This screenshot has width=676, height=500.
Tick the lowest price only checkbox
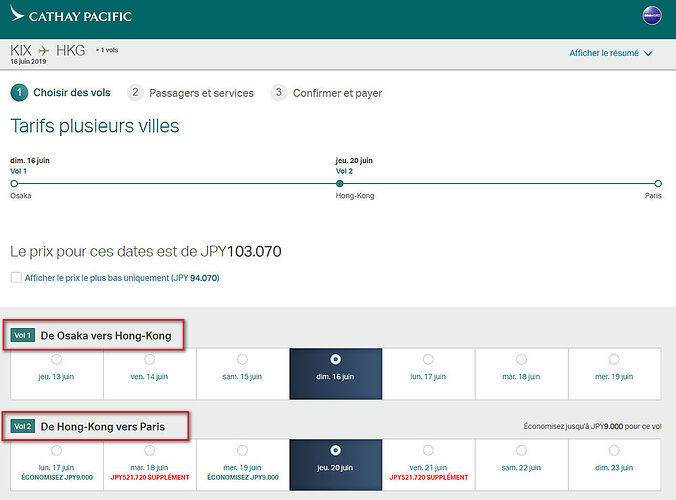pos(16,277)
